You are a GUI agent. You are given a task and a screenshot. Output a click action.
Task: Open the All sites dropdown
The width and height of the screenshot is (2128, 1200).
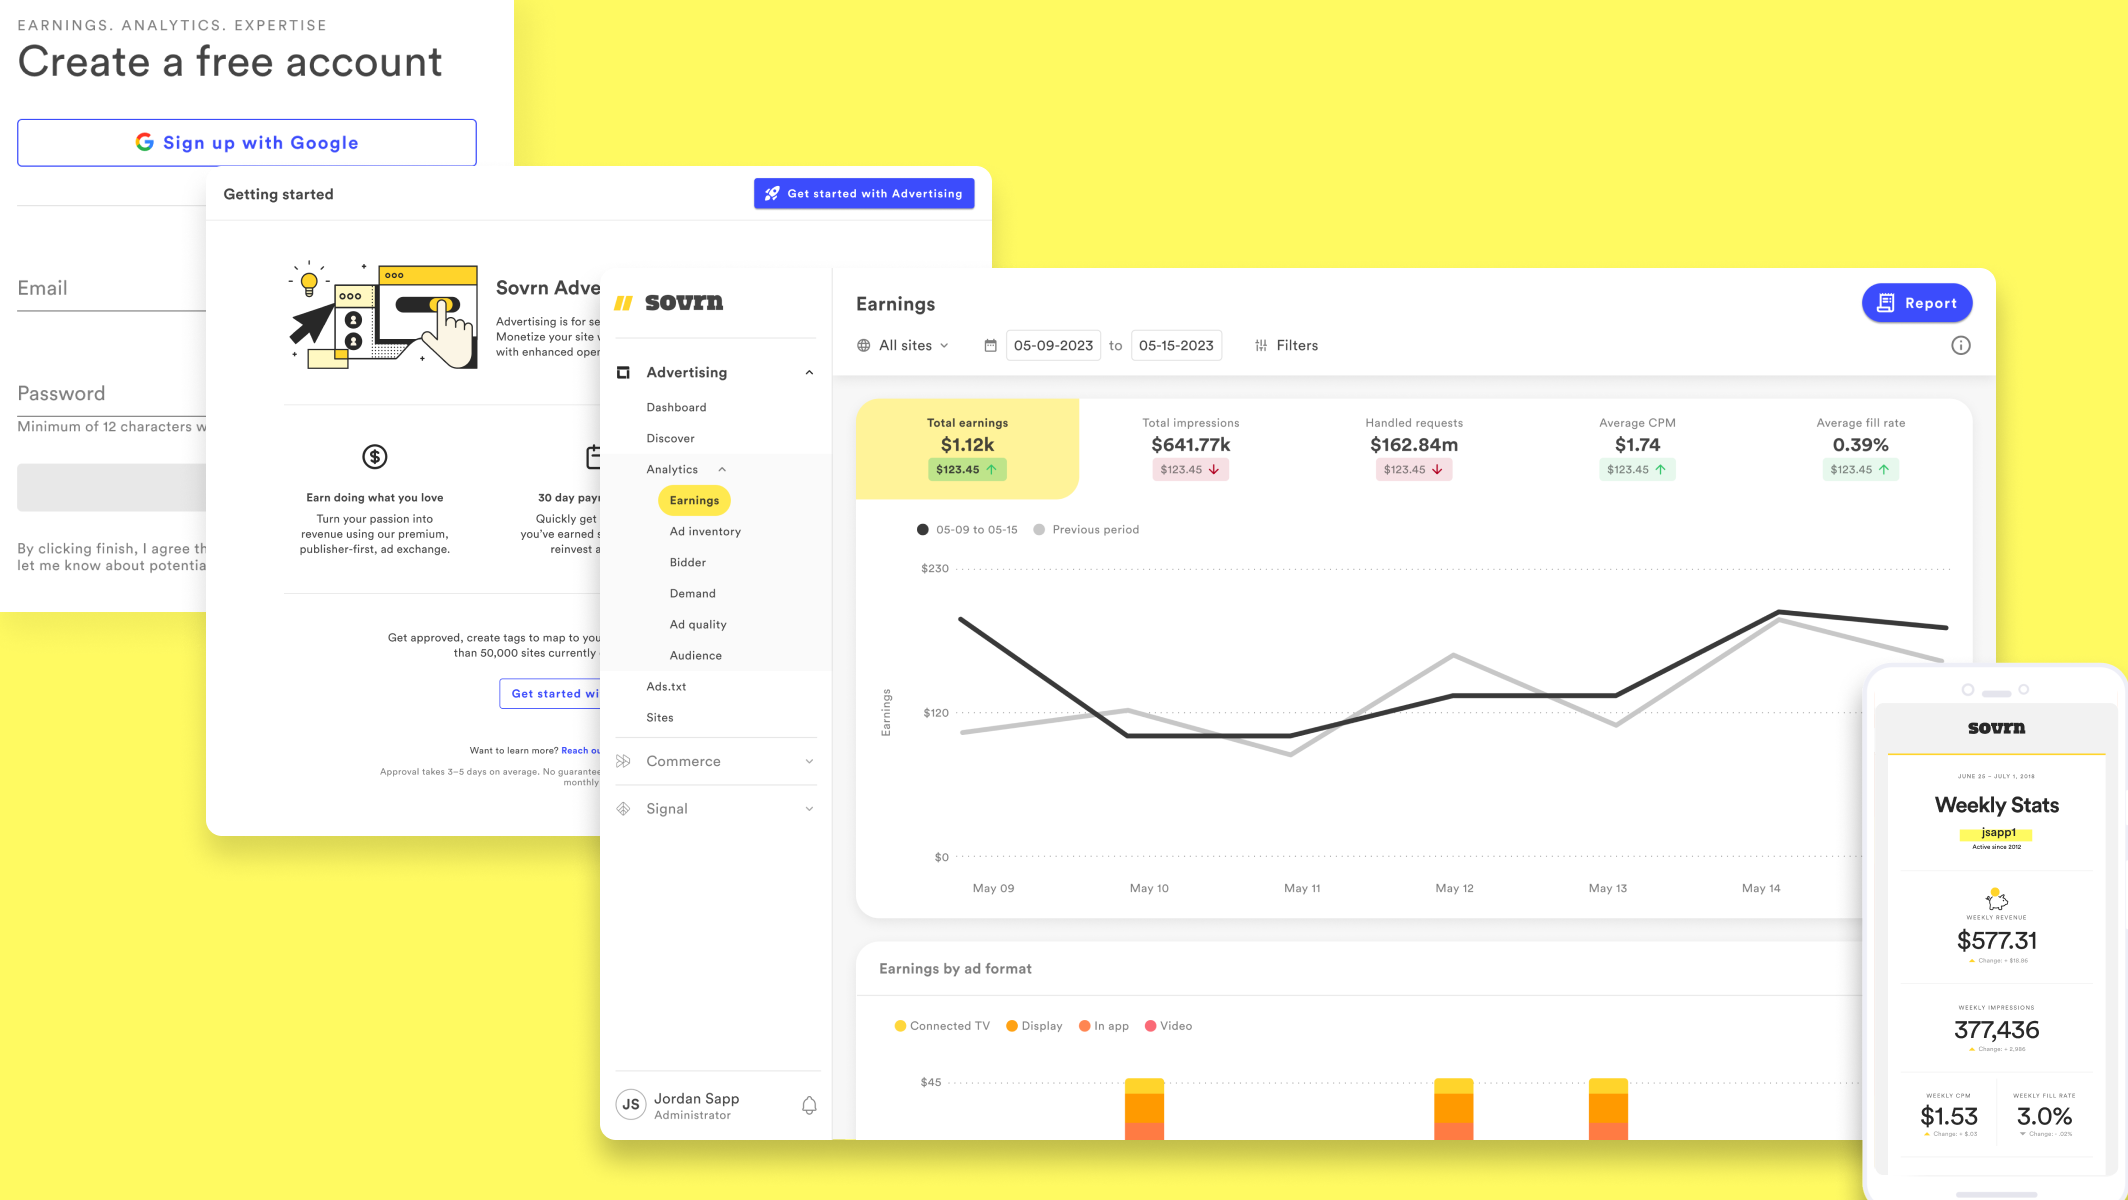903,345
